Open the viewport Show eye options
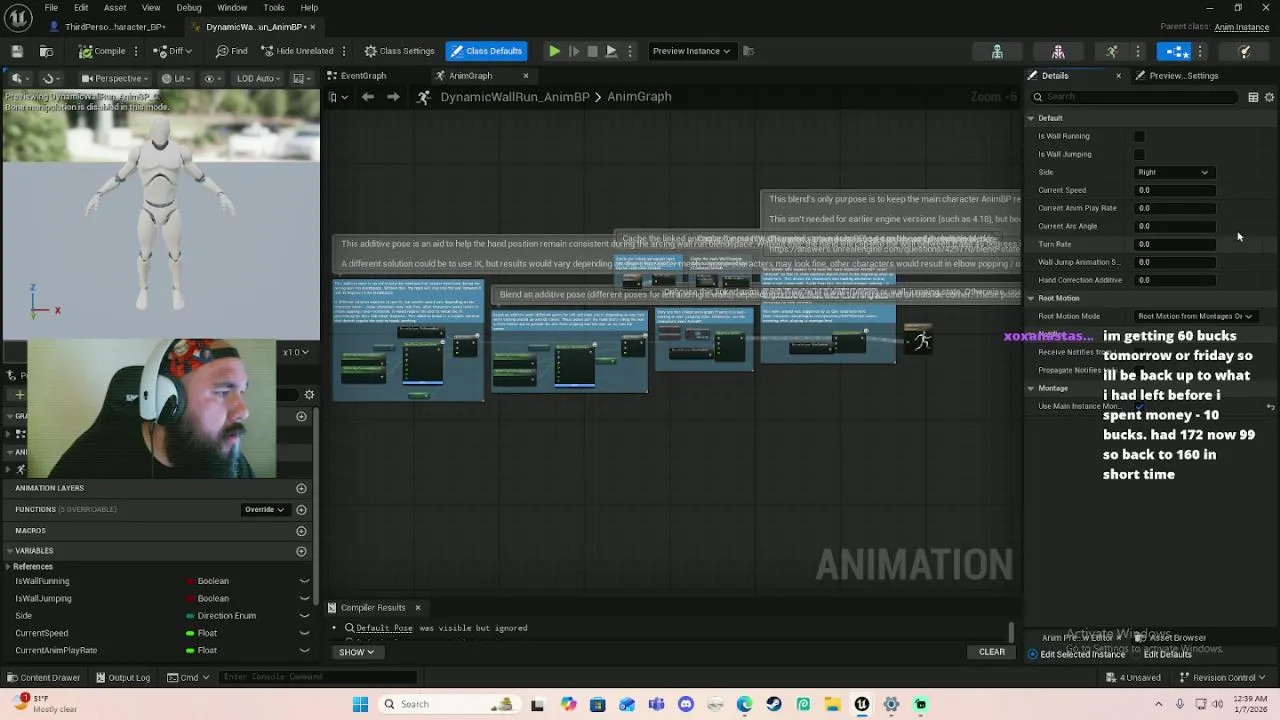The image size is (1280, 720). 212,78
